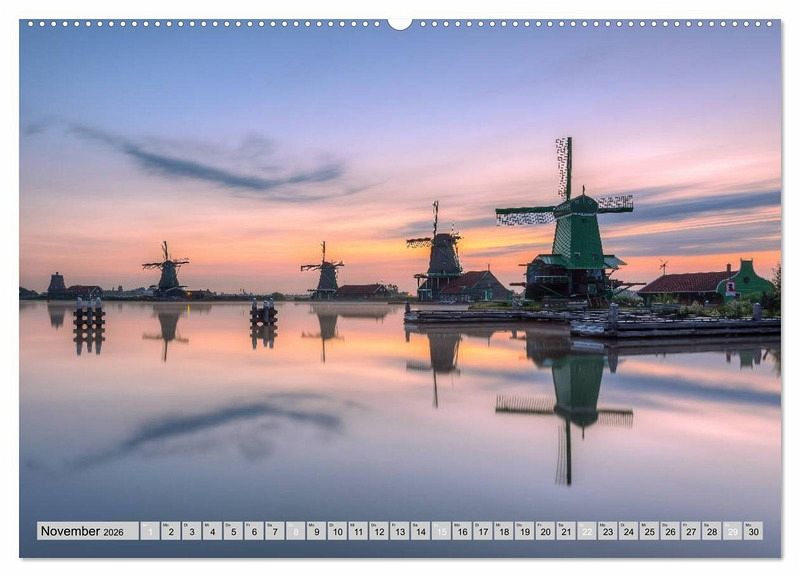
Task: Click day 28 on the date row
Action: (x=711, y=531)
